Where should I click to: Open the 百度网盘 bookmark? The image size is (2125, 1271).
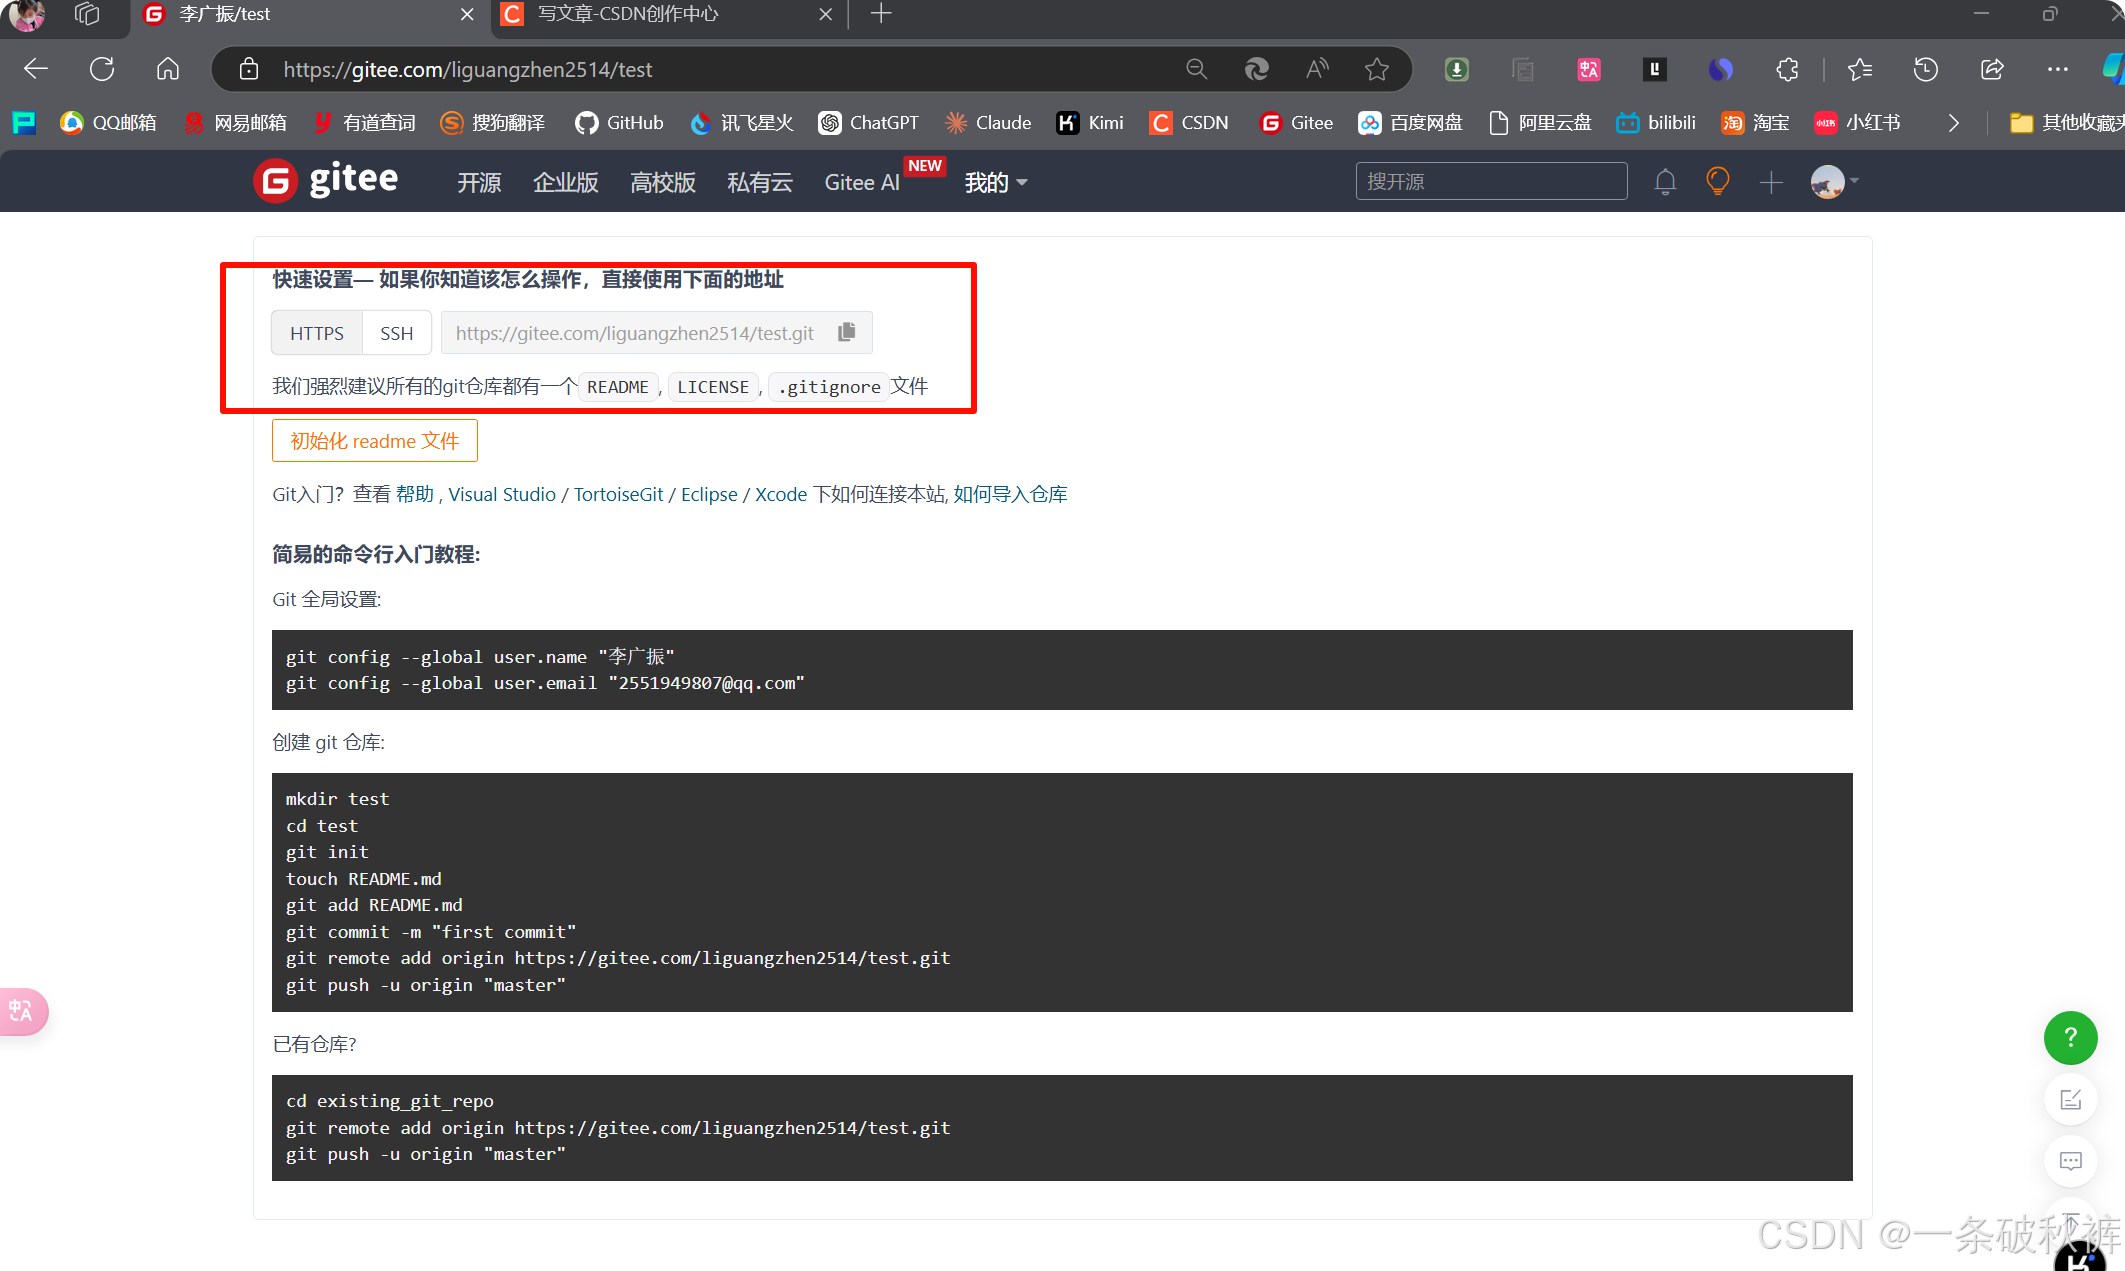[1410, 123]
